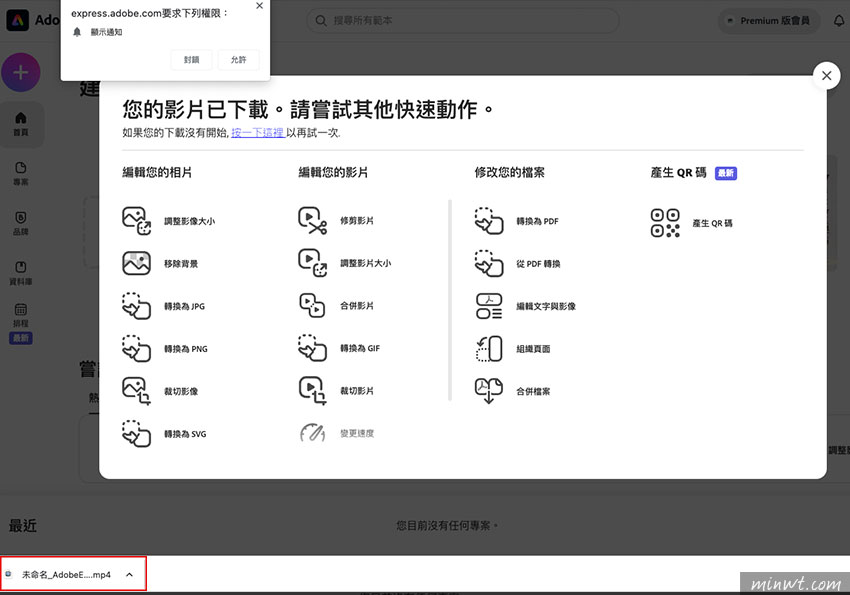Choose the convert to GIF (轉換為 GIF) icon
Image resolution: width=850 pixels, height=595 pixels.
(x=313, y=348)
